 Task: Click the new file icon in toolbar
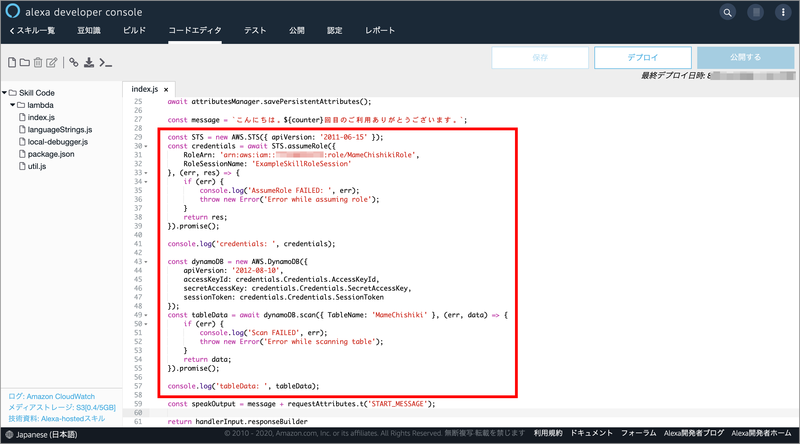click(x=12, y=62)
